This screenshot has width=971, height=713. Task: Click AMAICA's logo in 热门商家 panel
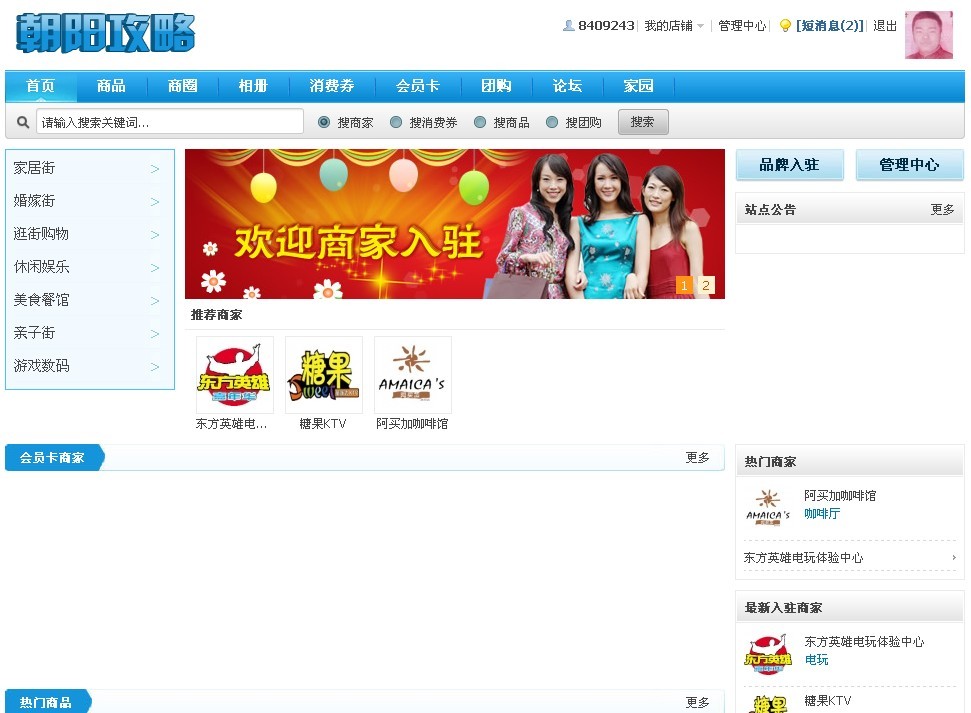[768, 507]
